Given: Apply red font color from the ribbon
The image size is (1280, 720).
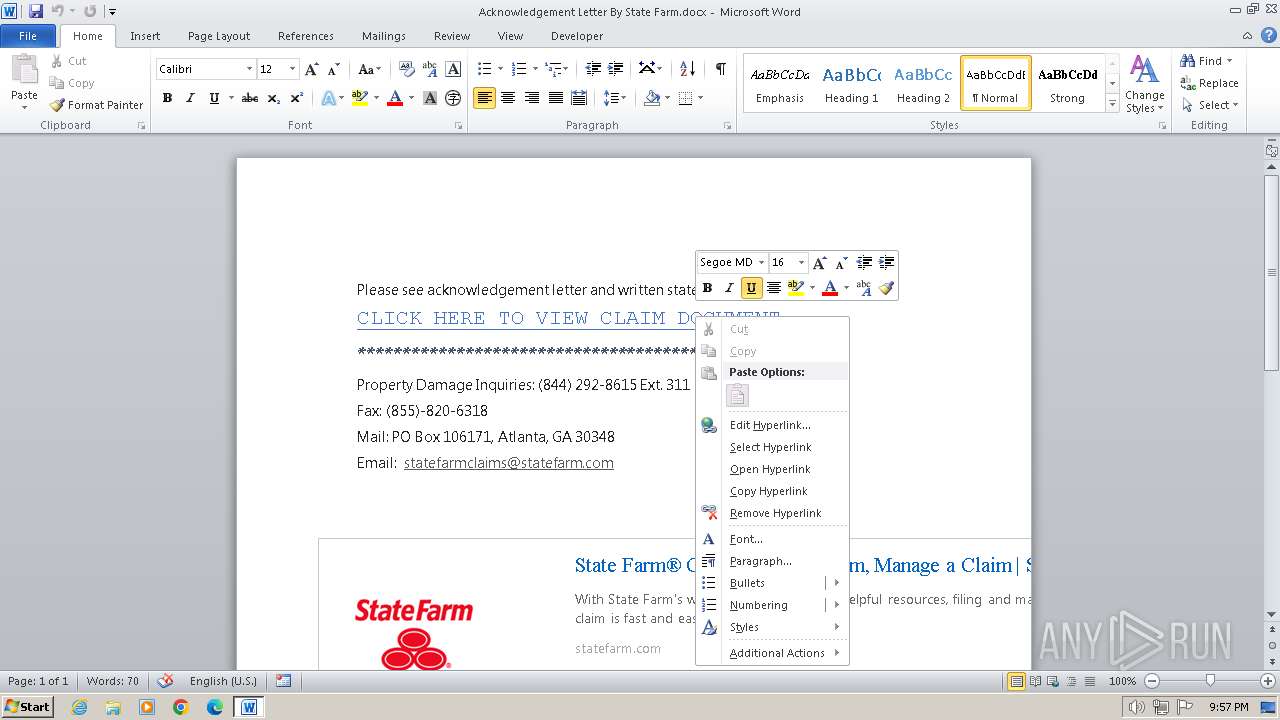Looking at the screenshot, I should (394, 98).
